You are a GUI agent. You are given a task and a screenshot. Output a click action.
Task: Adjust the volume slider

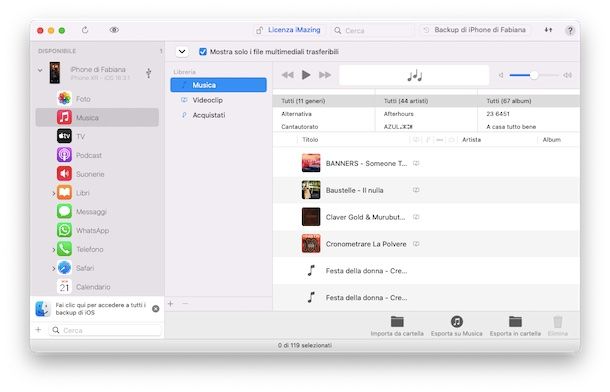(534, 75)
